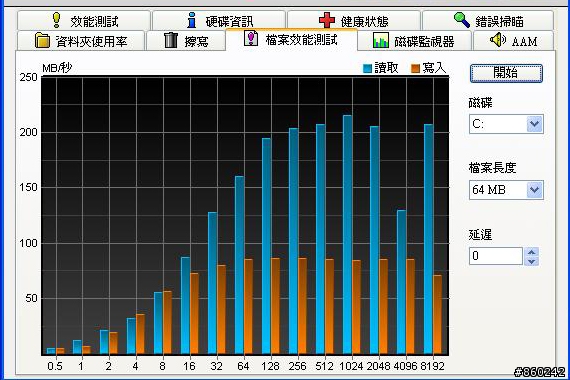570x380 pixels.
Task: Click the 16 block size axis label
Action: pos(189,366)
